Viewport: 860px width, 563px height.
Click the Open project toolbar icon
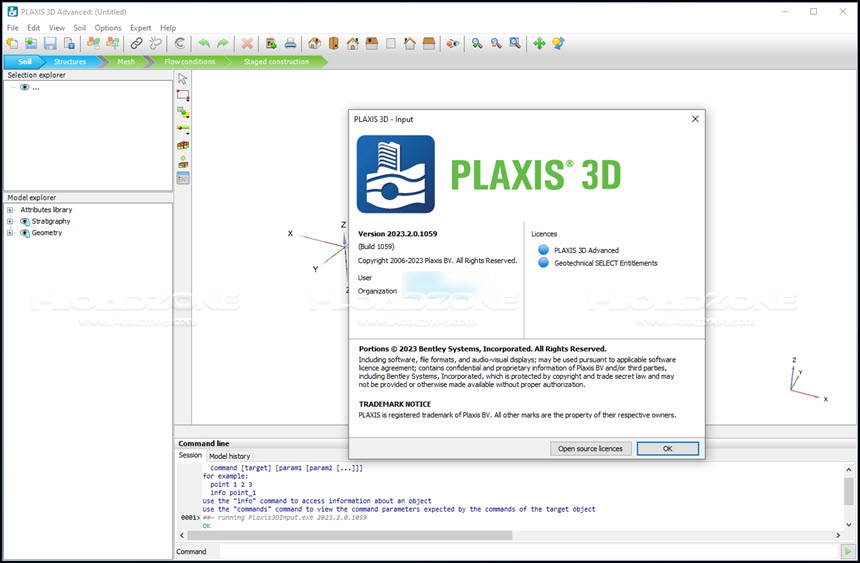[31, 43]
